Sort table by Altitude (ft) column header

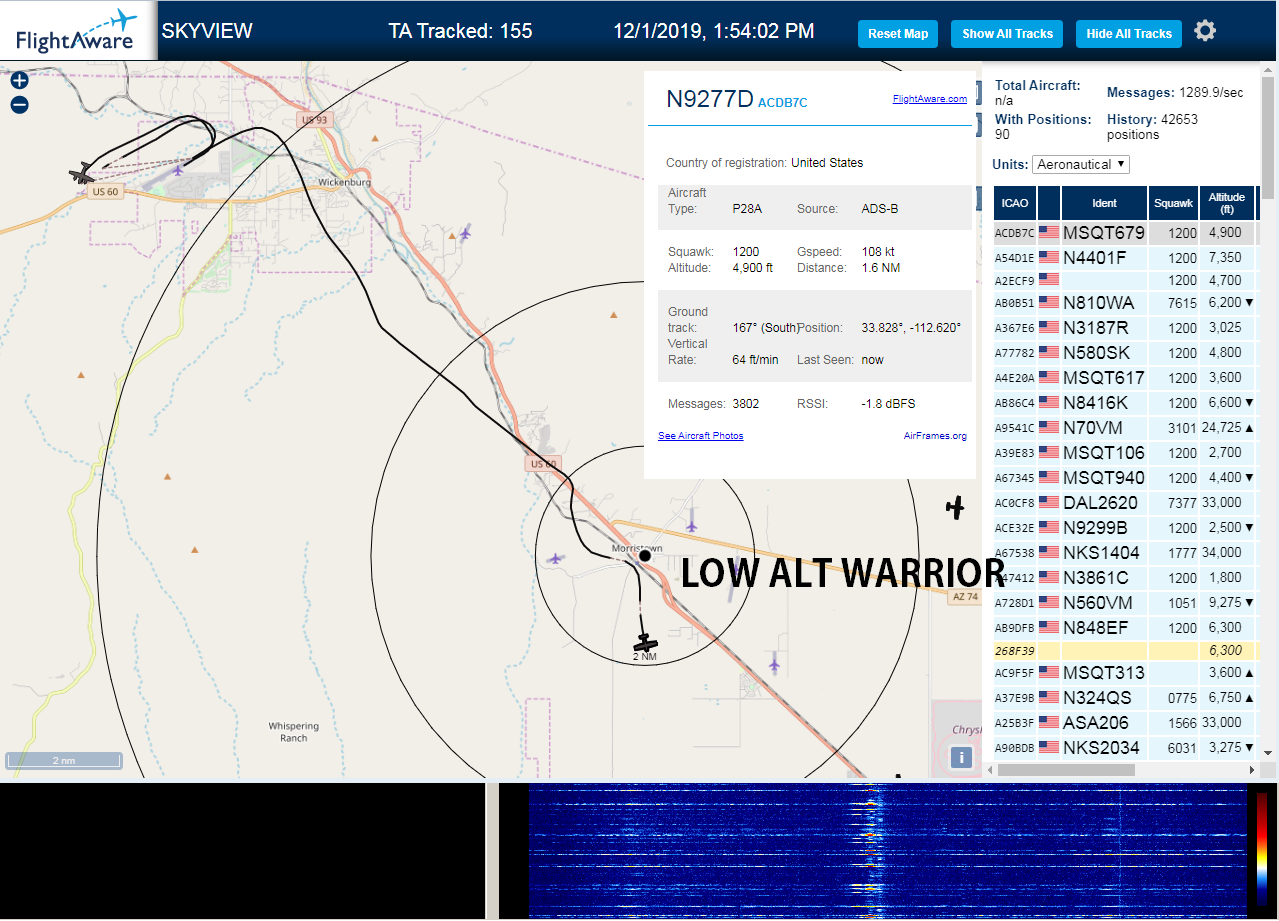pyautogui.click(x=1226, y=203)
